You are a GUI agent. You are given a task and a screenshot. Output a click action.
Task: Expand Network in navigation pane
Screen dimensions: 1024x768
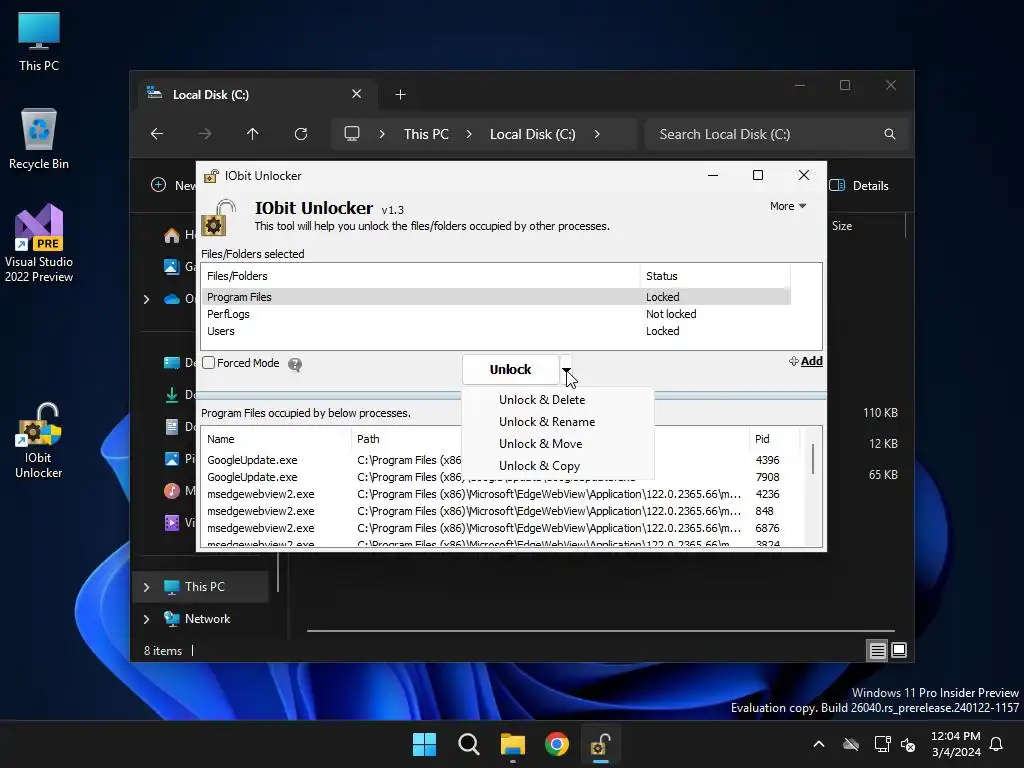[146, 619]
